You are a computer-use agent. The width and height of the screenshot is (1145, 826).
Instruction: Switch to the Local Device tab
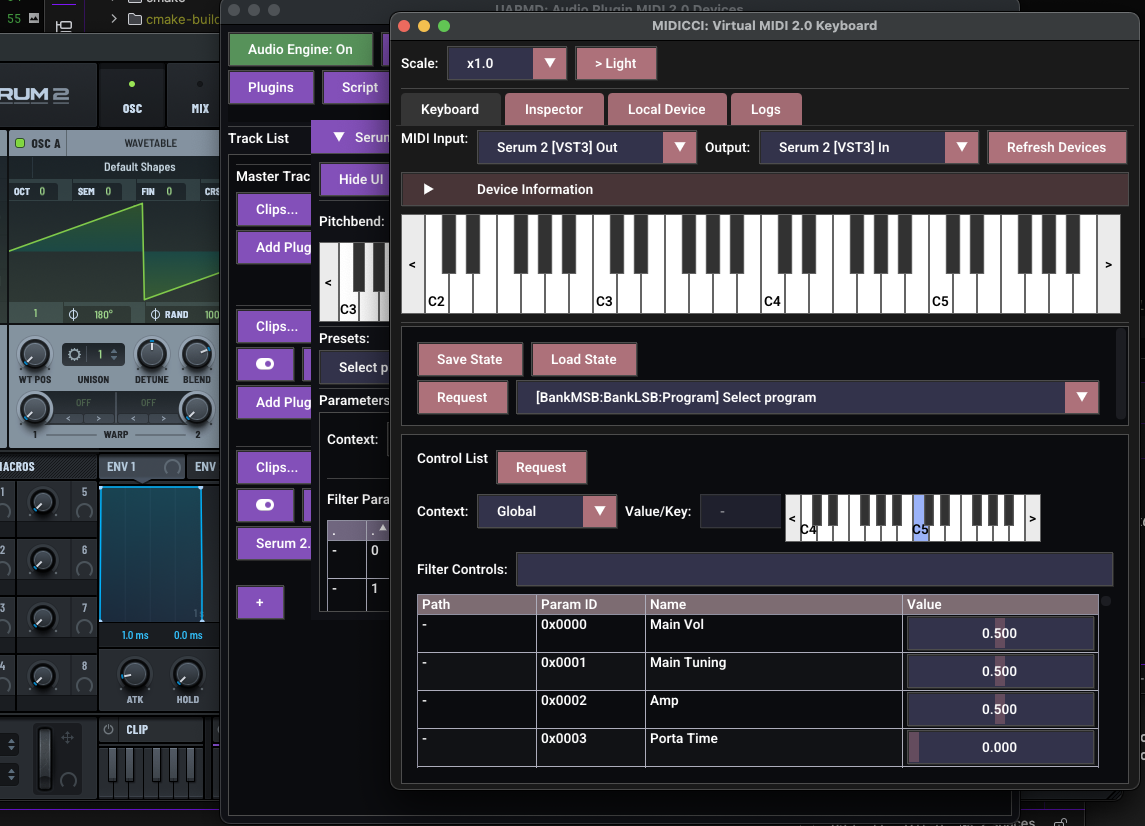click(x=667, y=110)
